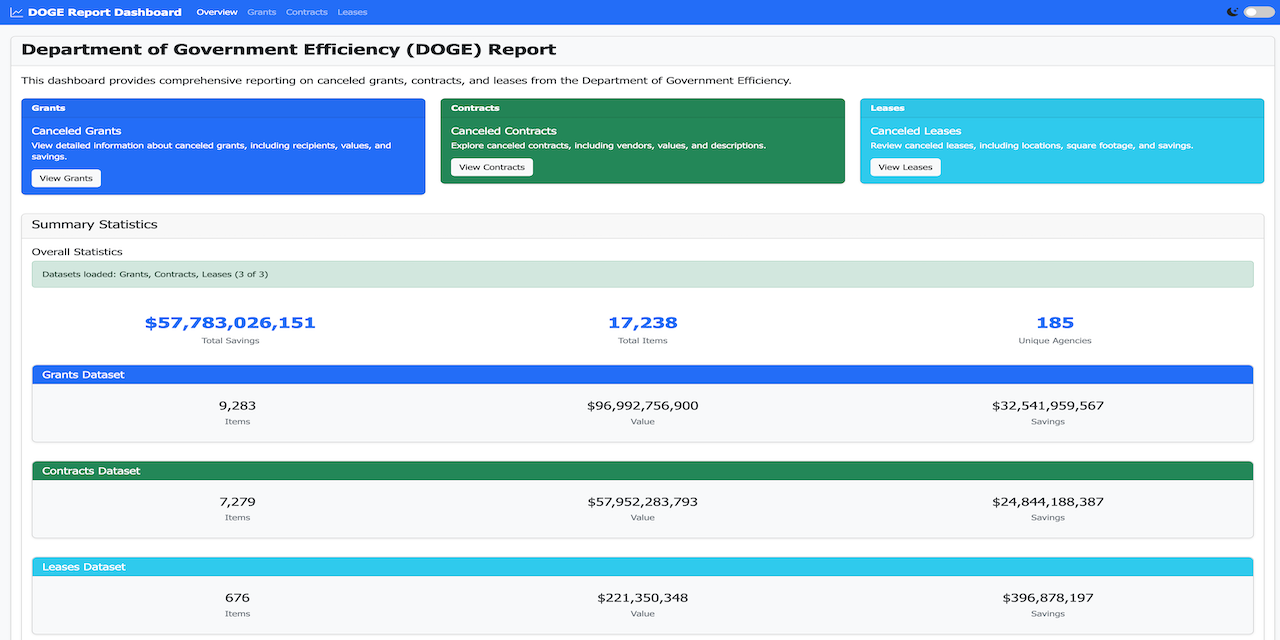Click the Contracts Dataset header bar
This screenshot has width=1280, height=640.
(642, 470)
